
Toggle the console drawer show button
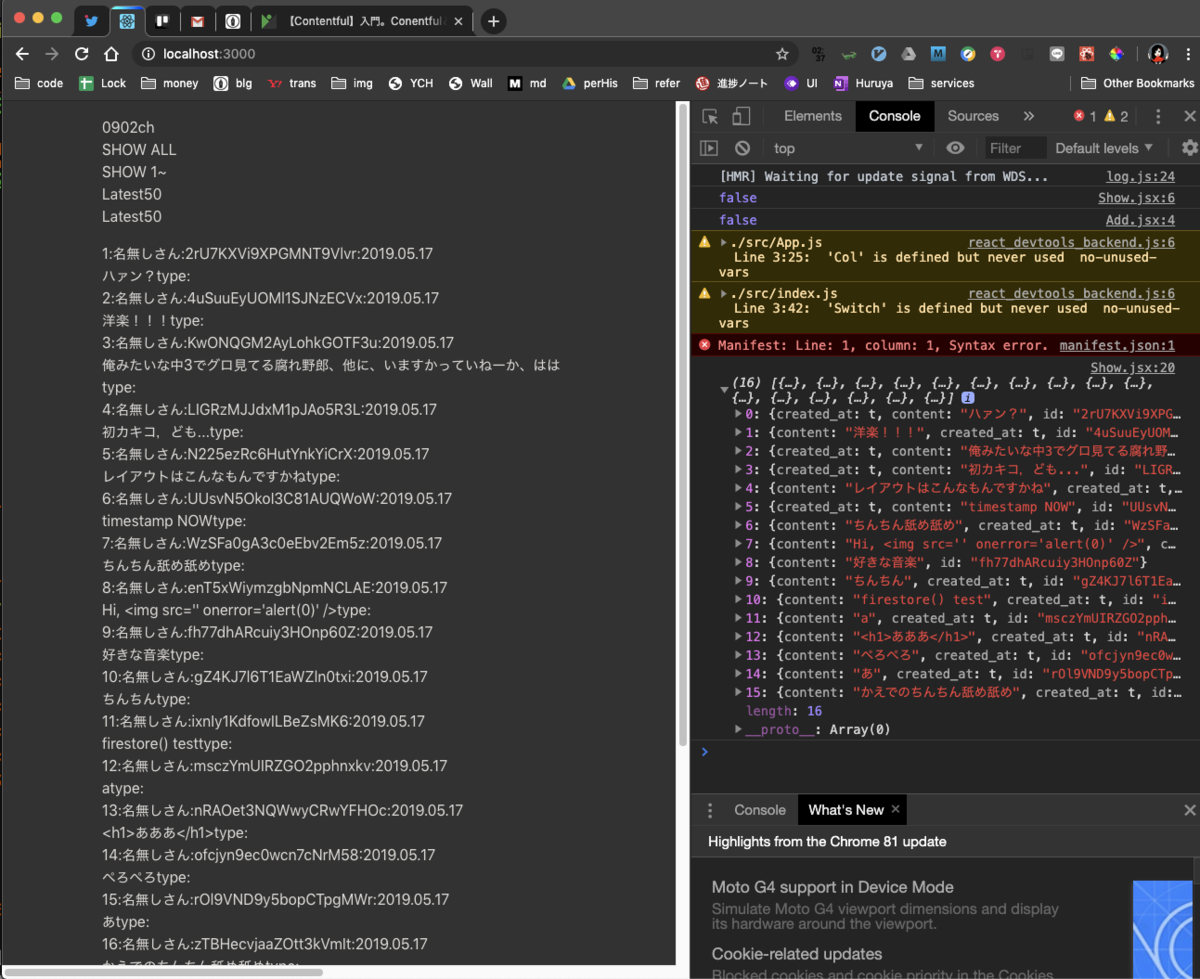pos(708,148)
